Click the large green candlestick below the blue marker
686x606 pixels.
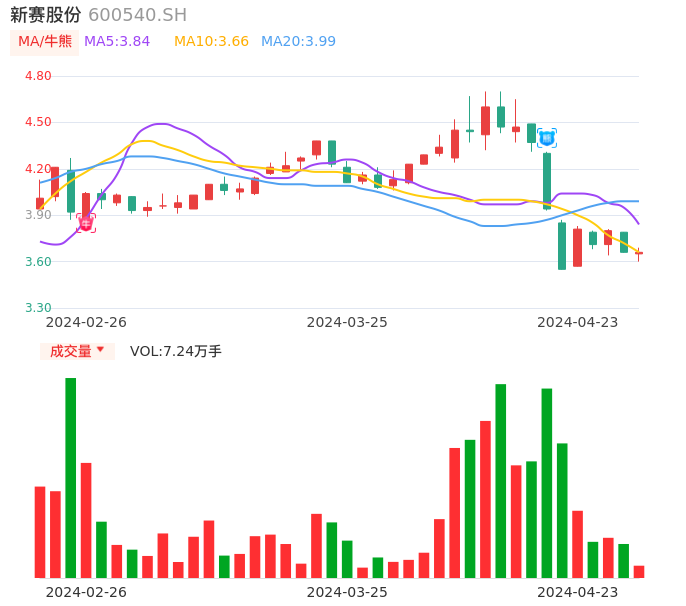(x=547, y=180)
